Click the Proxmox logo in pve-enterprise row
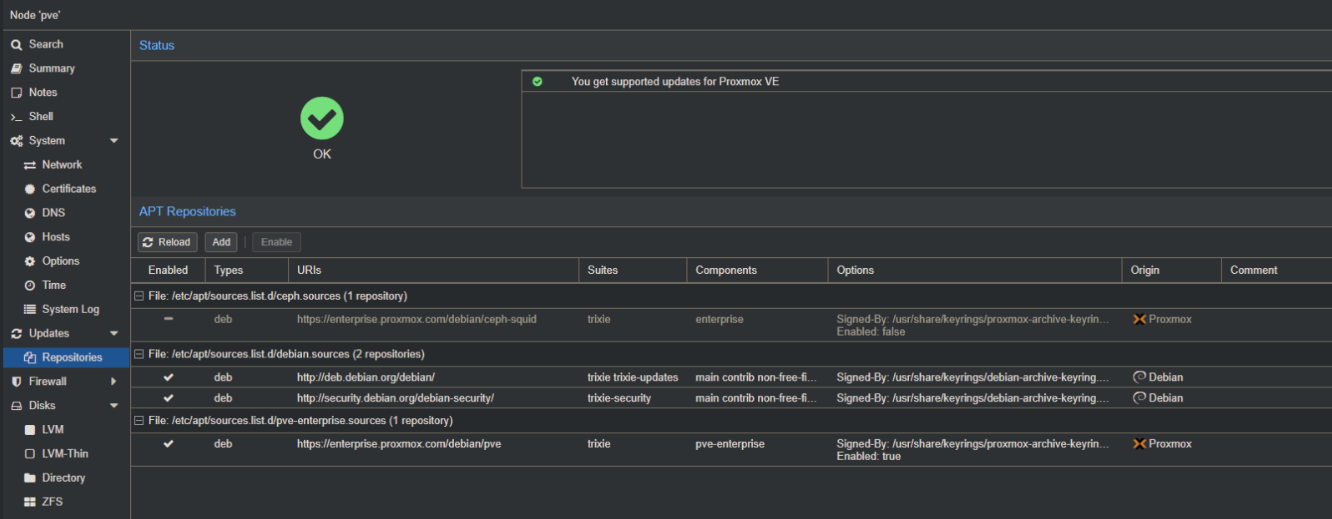Image resolution: width=1332 pixels, height=519 pixels. 1139,444
